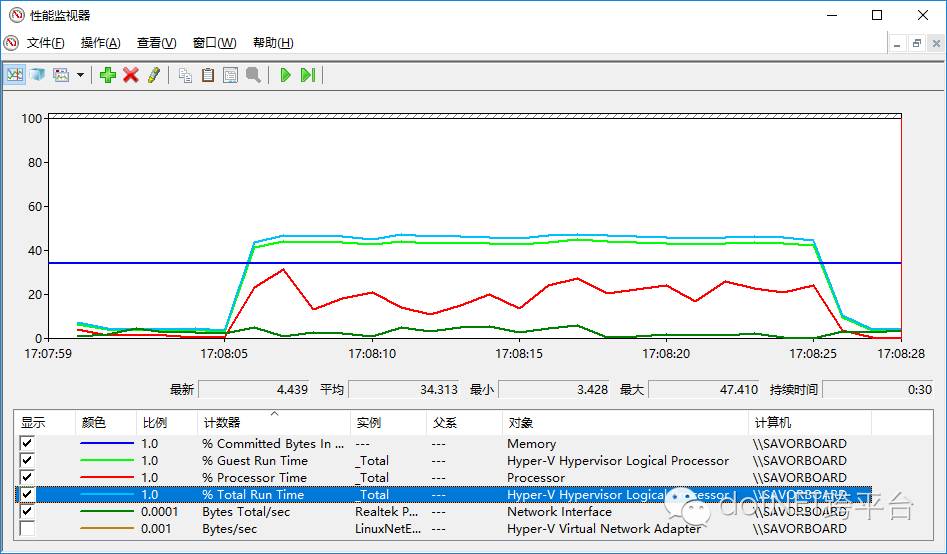Open the 文件(F) menu
Screen dimensions: 947x554
tap(45, 43)
